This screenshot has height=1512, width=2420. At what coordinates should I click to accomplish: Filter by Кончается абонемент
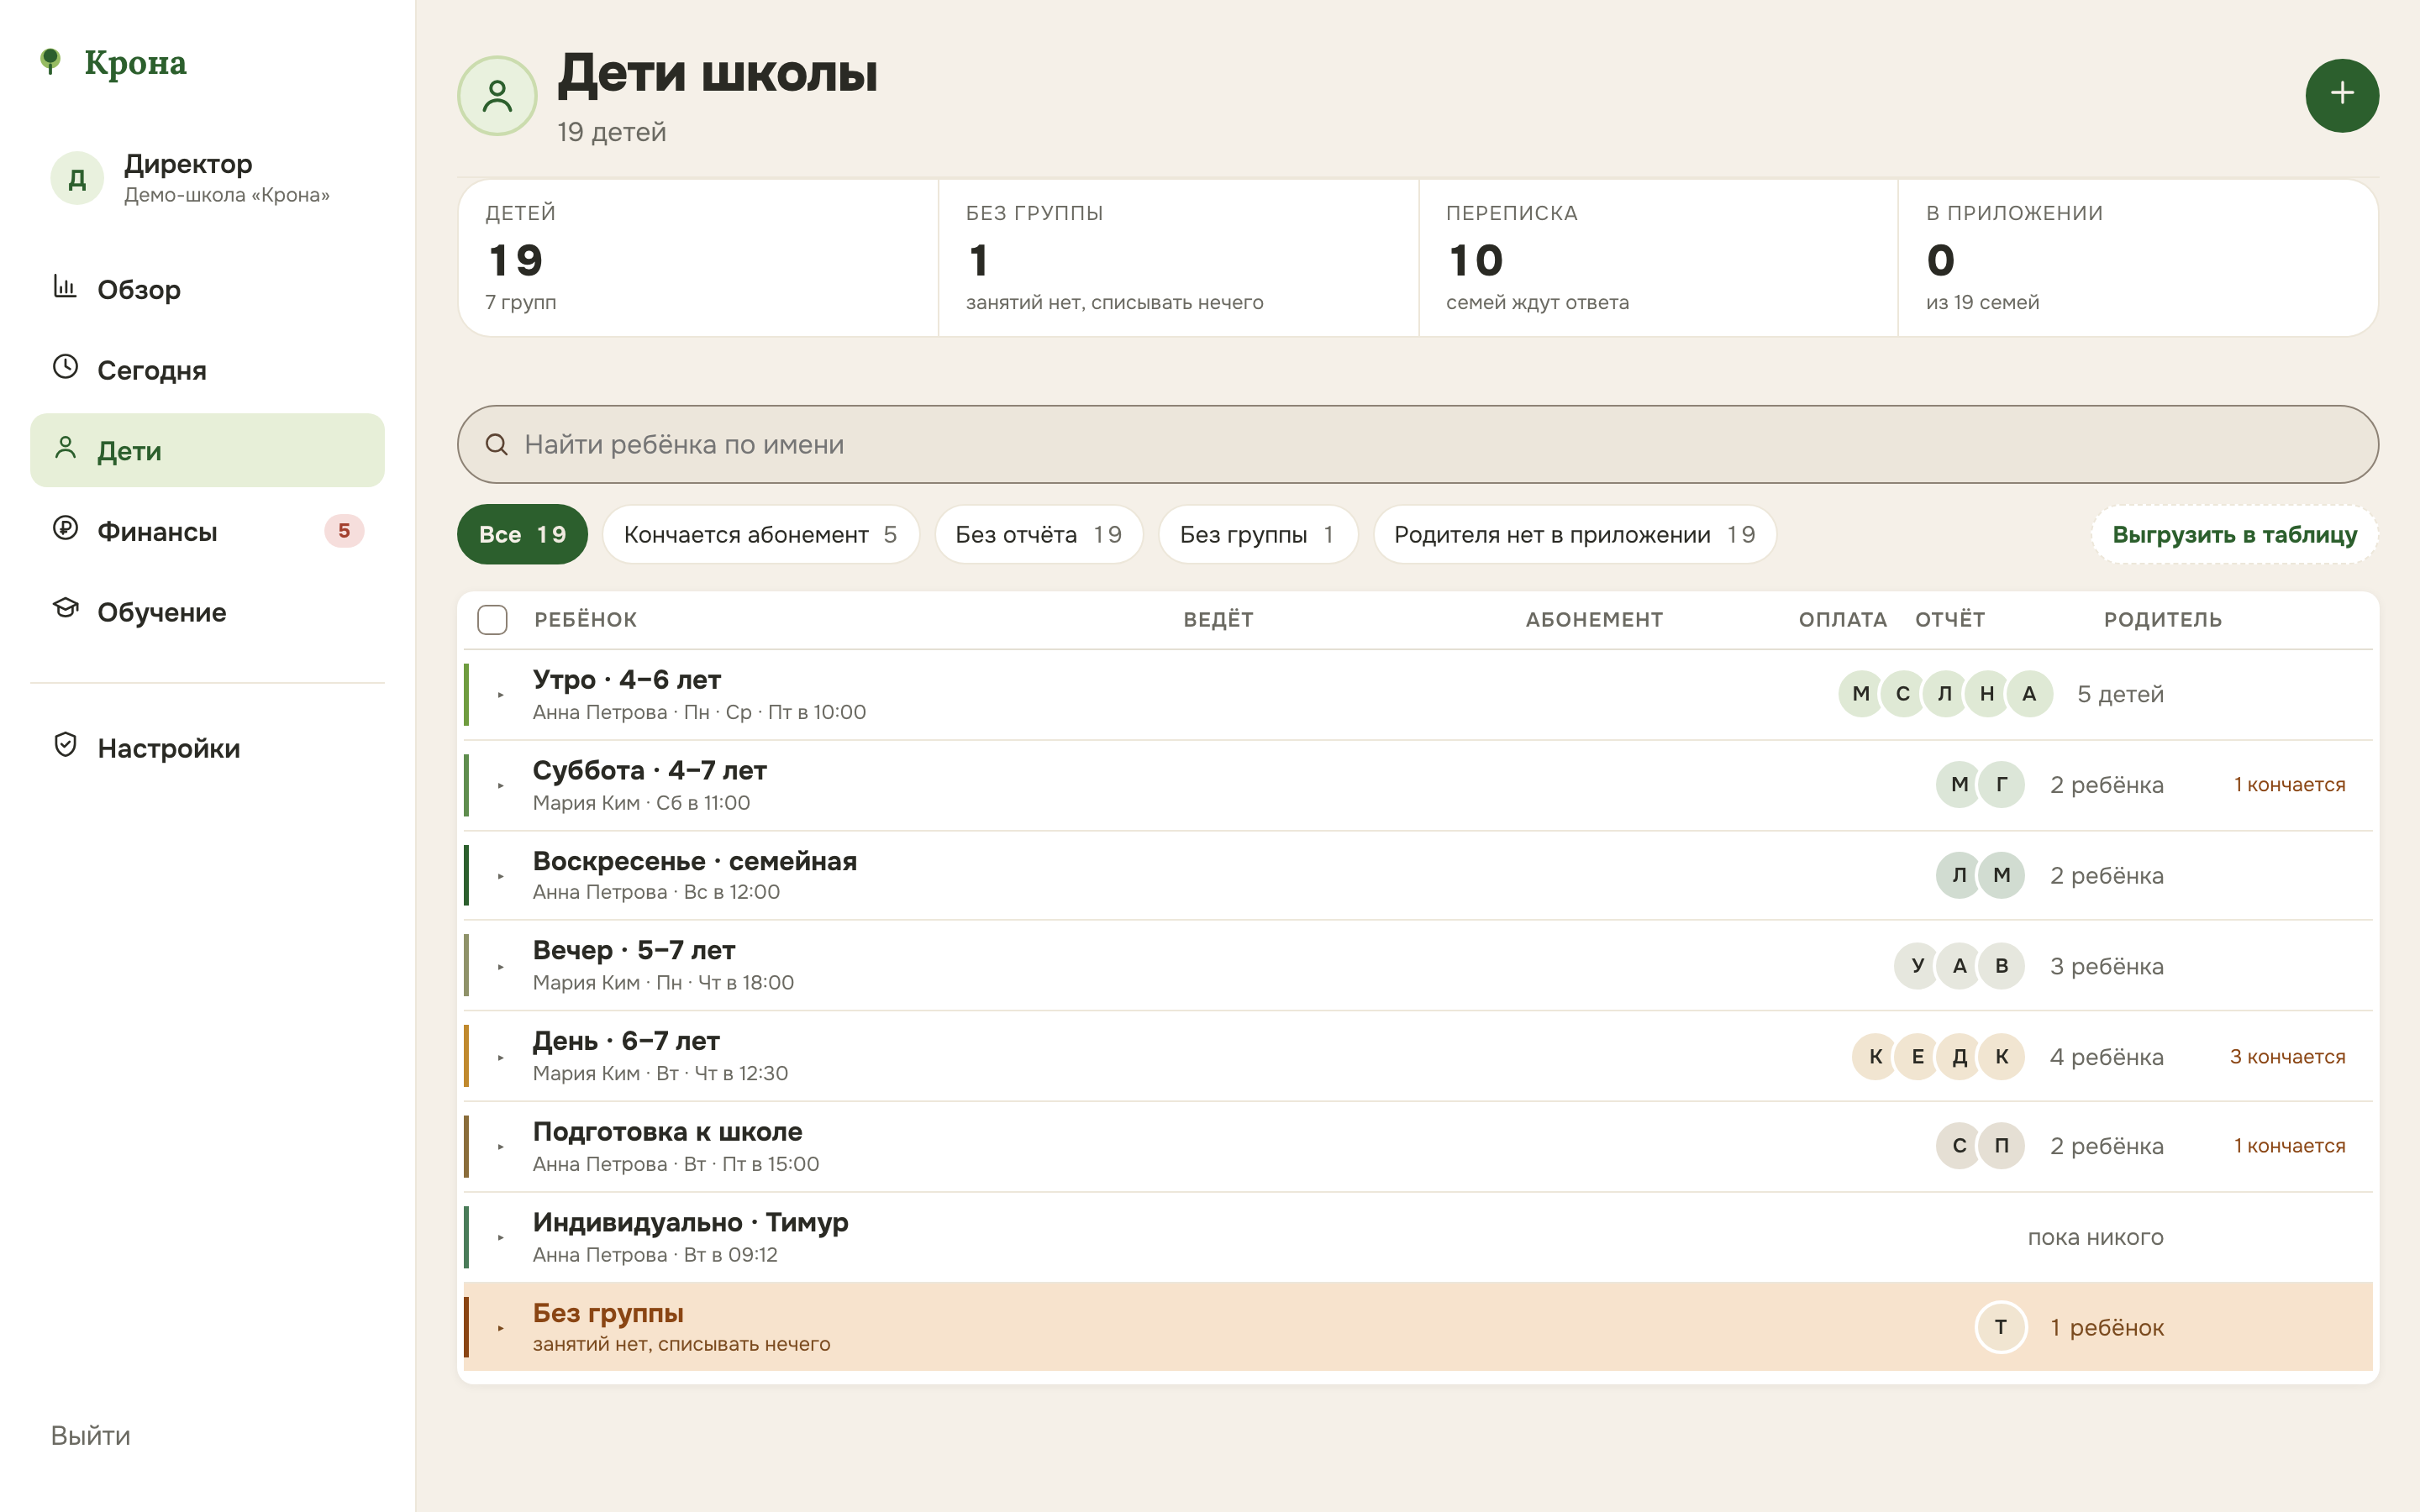point(760,534)
